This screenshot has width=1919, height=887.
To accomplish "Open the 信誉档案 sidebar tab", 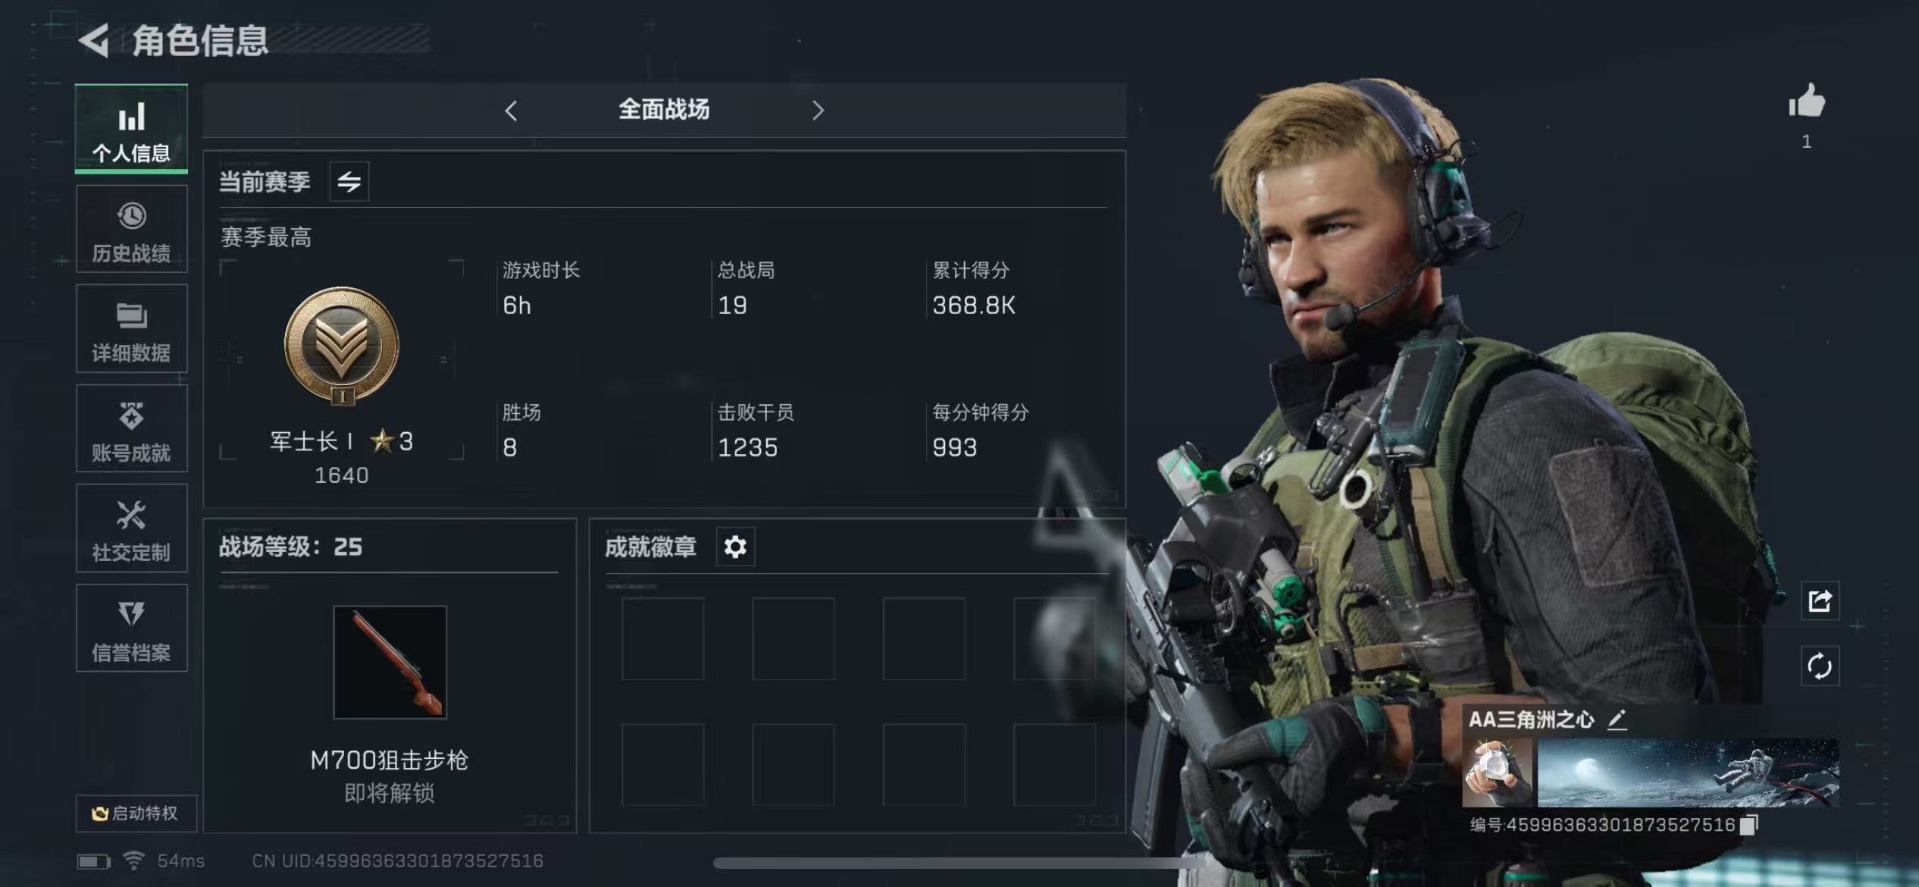I will [131, 629].
